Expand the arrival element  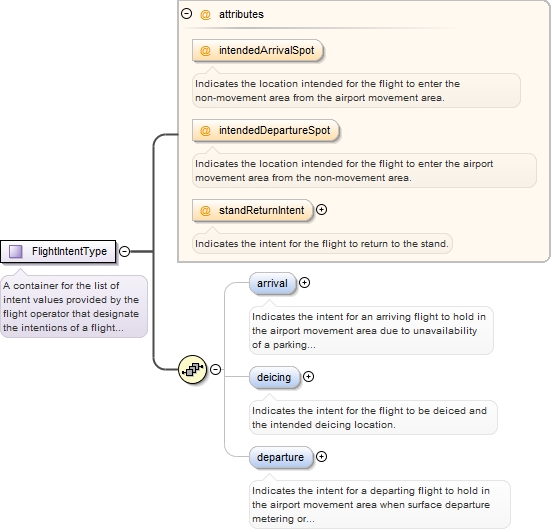[x=304, y=283]
